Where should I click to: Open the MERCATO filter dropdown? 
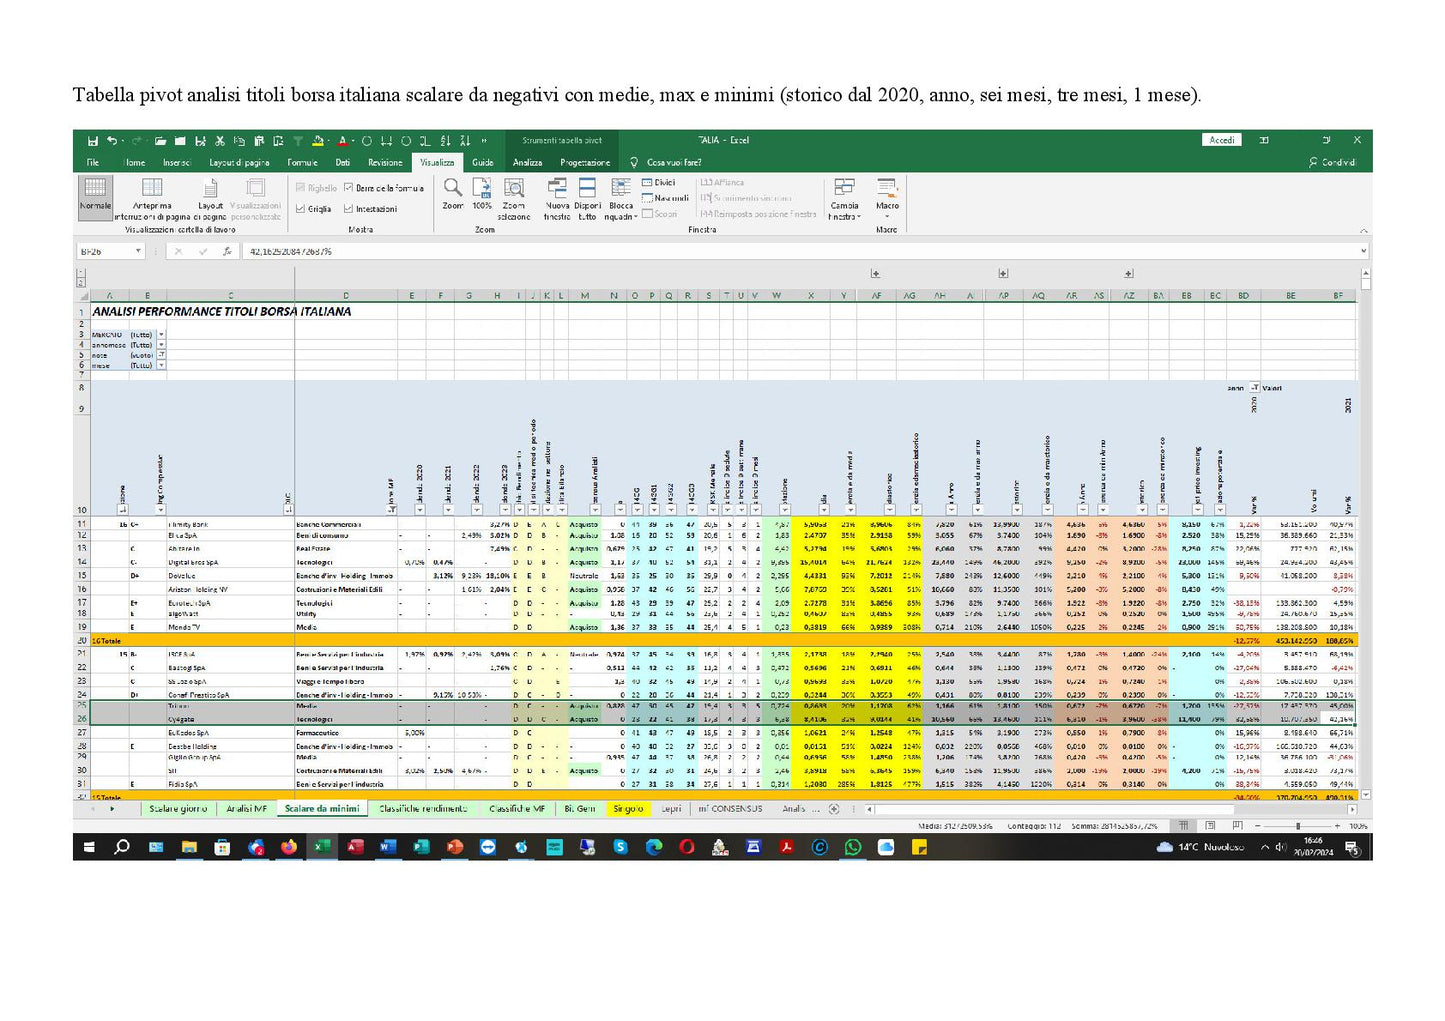coord(161,335)
